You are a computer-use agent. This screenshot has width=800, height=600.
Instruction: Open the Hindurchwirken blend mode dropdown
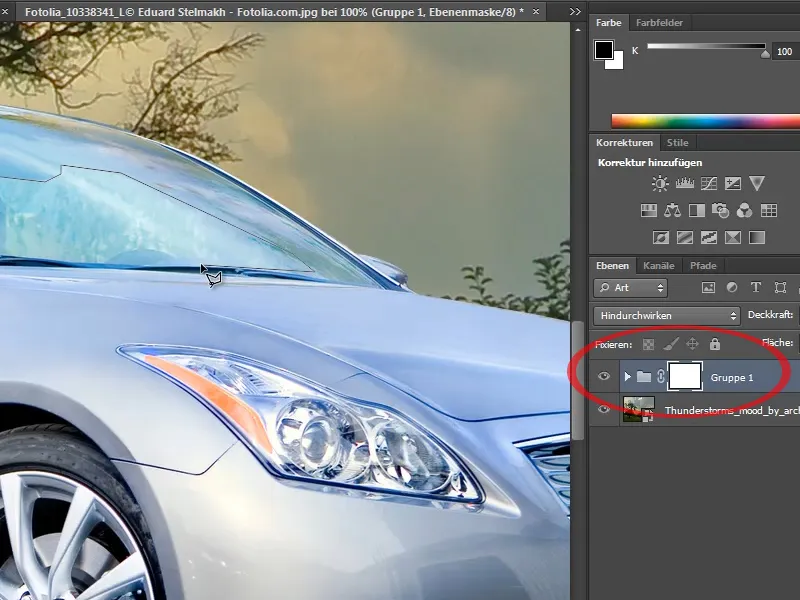click(x=667, y=316)
